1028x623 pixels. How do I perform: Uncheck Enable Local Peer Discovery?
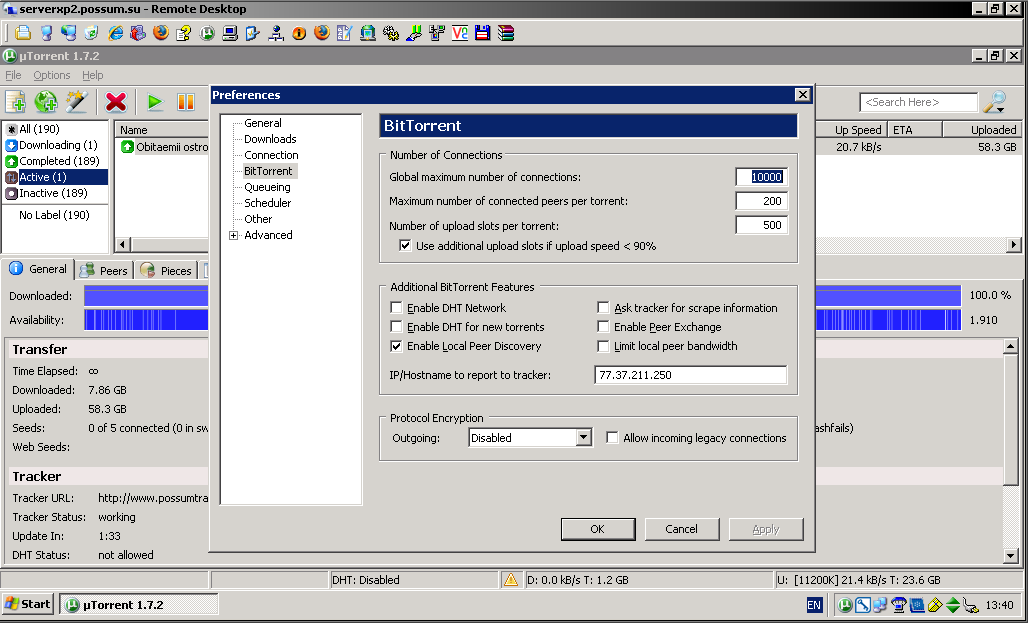[396, 346]
